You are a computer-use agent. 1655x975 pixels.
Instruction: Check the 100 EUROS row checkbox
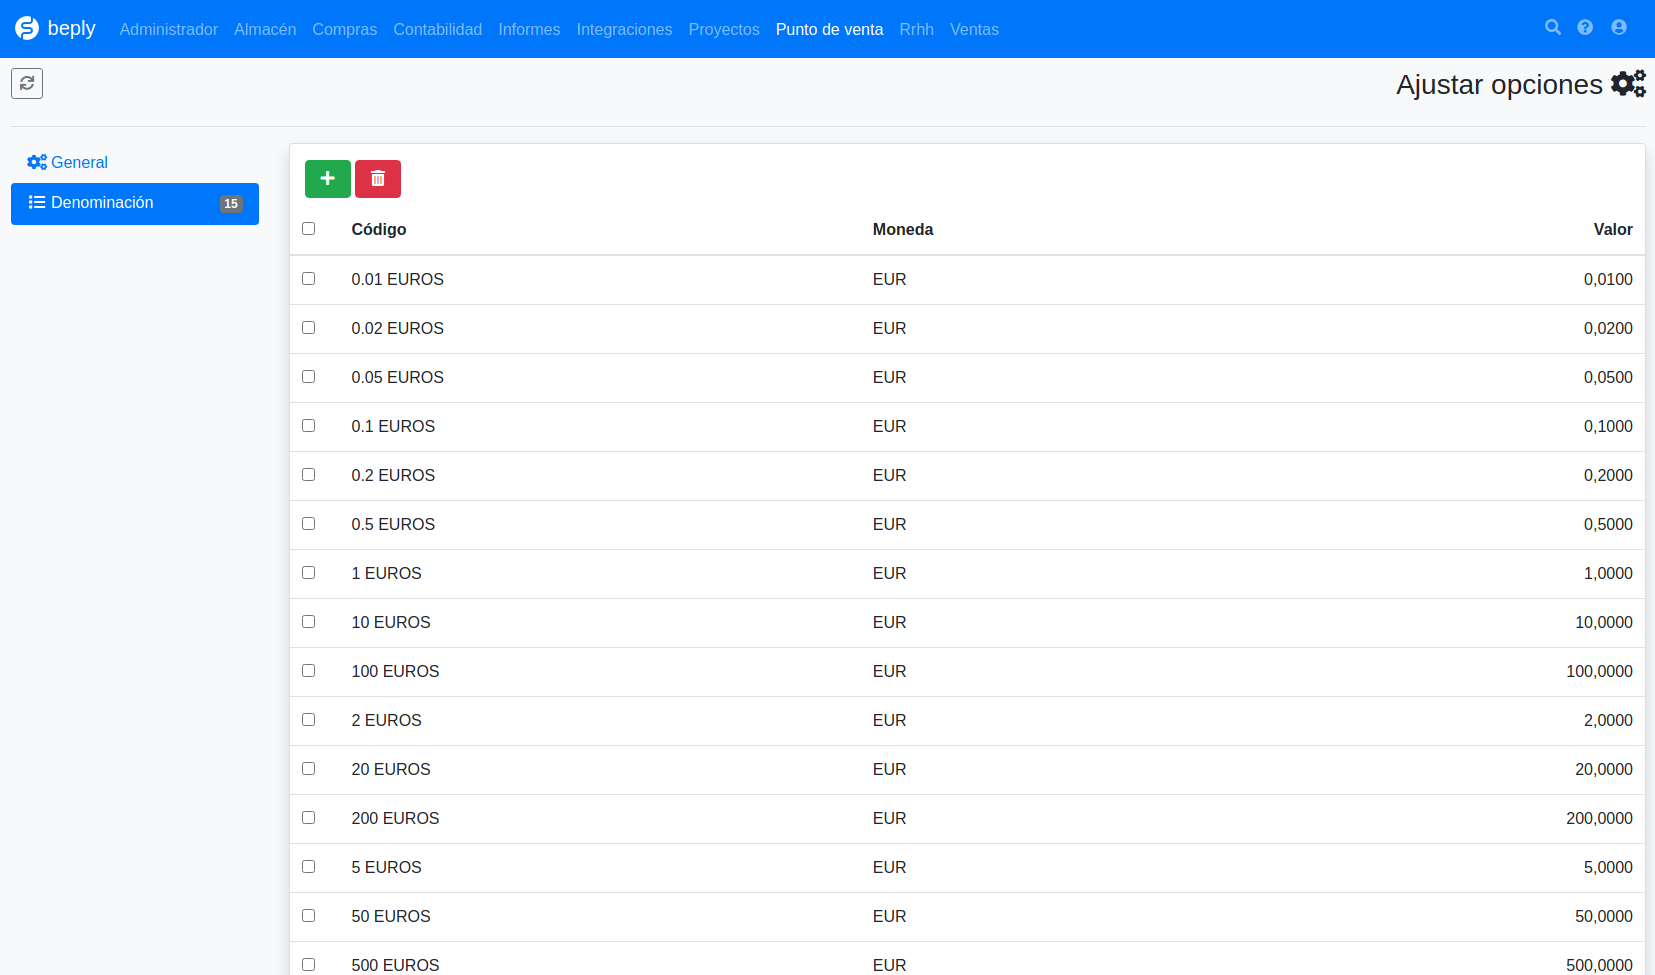coord(309,671)
